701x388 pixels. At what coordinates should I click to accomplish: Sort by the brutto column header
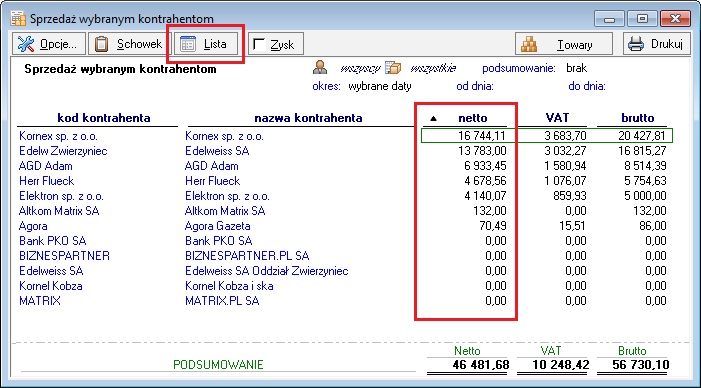tap(638, 118)
